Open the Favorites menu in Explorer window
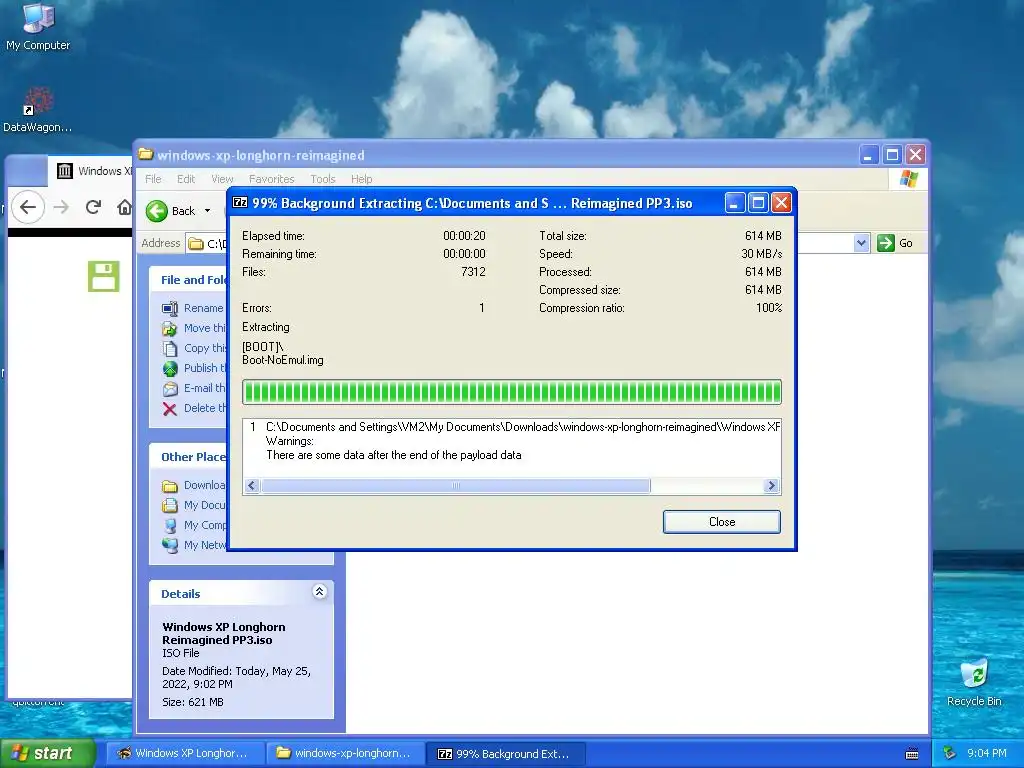The height and width of the screenshot is (768, 1024). click(272, 179)
